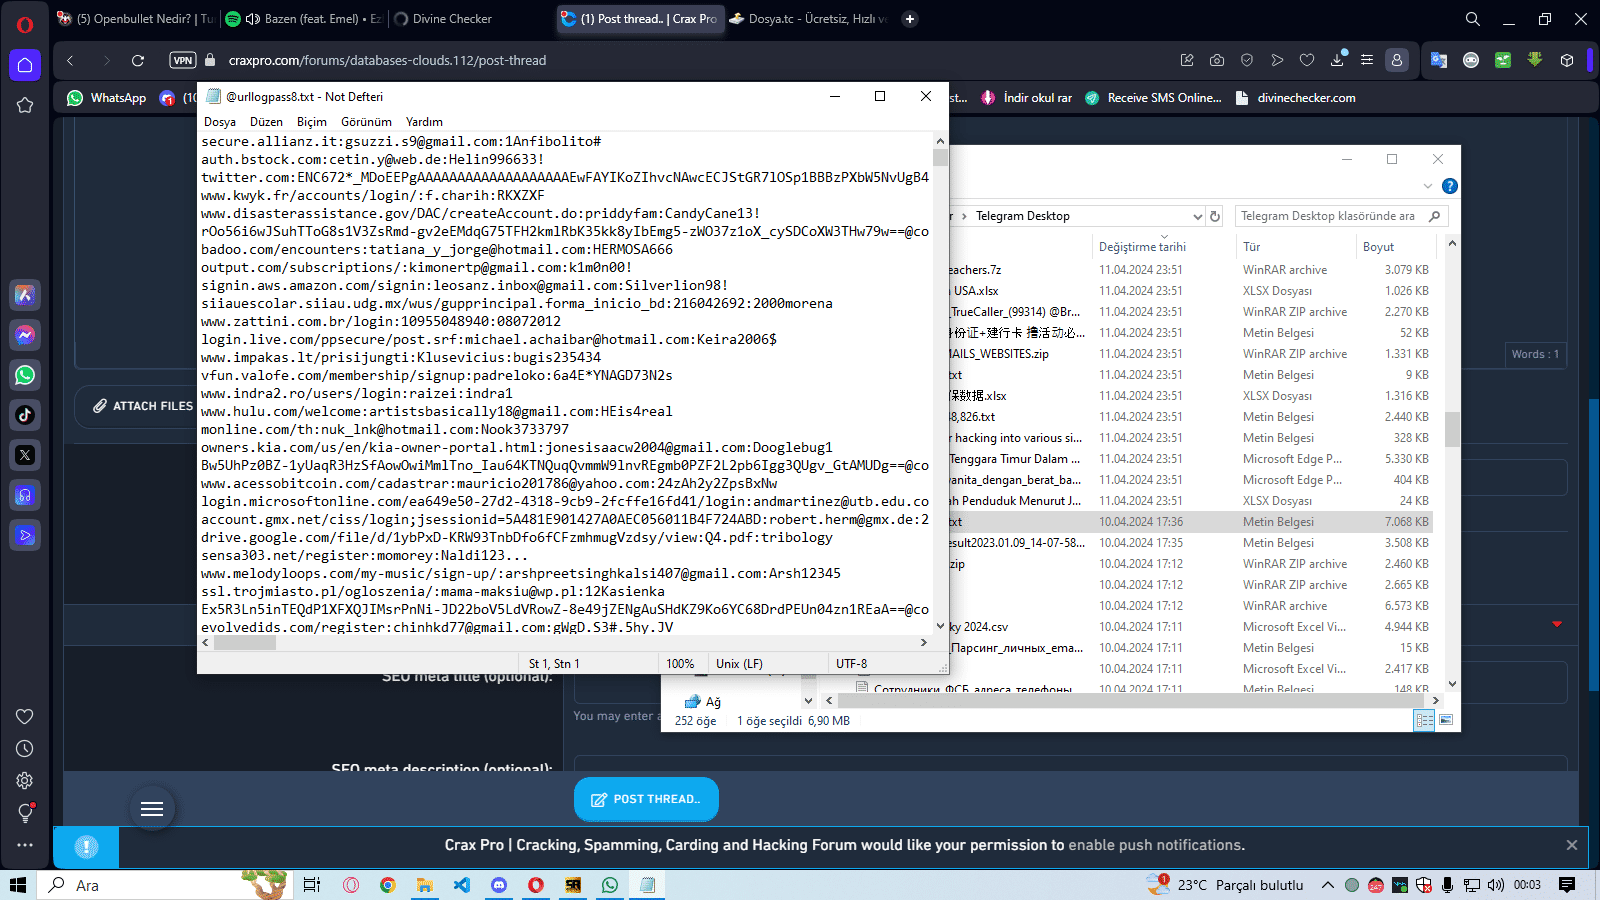Image resolution: width=1600 pixels, height=900 pixels.
Task: Open WhatsApp in the Opera sidebar
Action: [25, 375]
